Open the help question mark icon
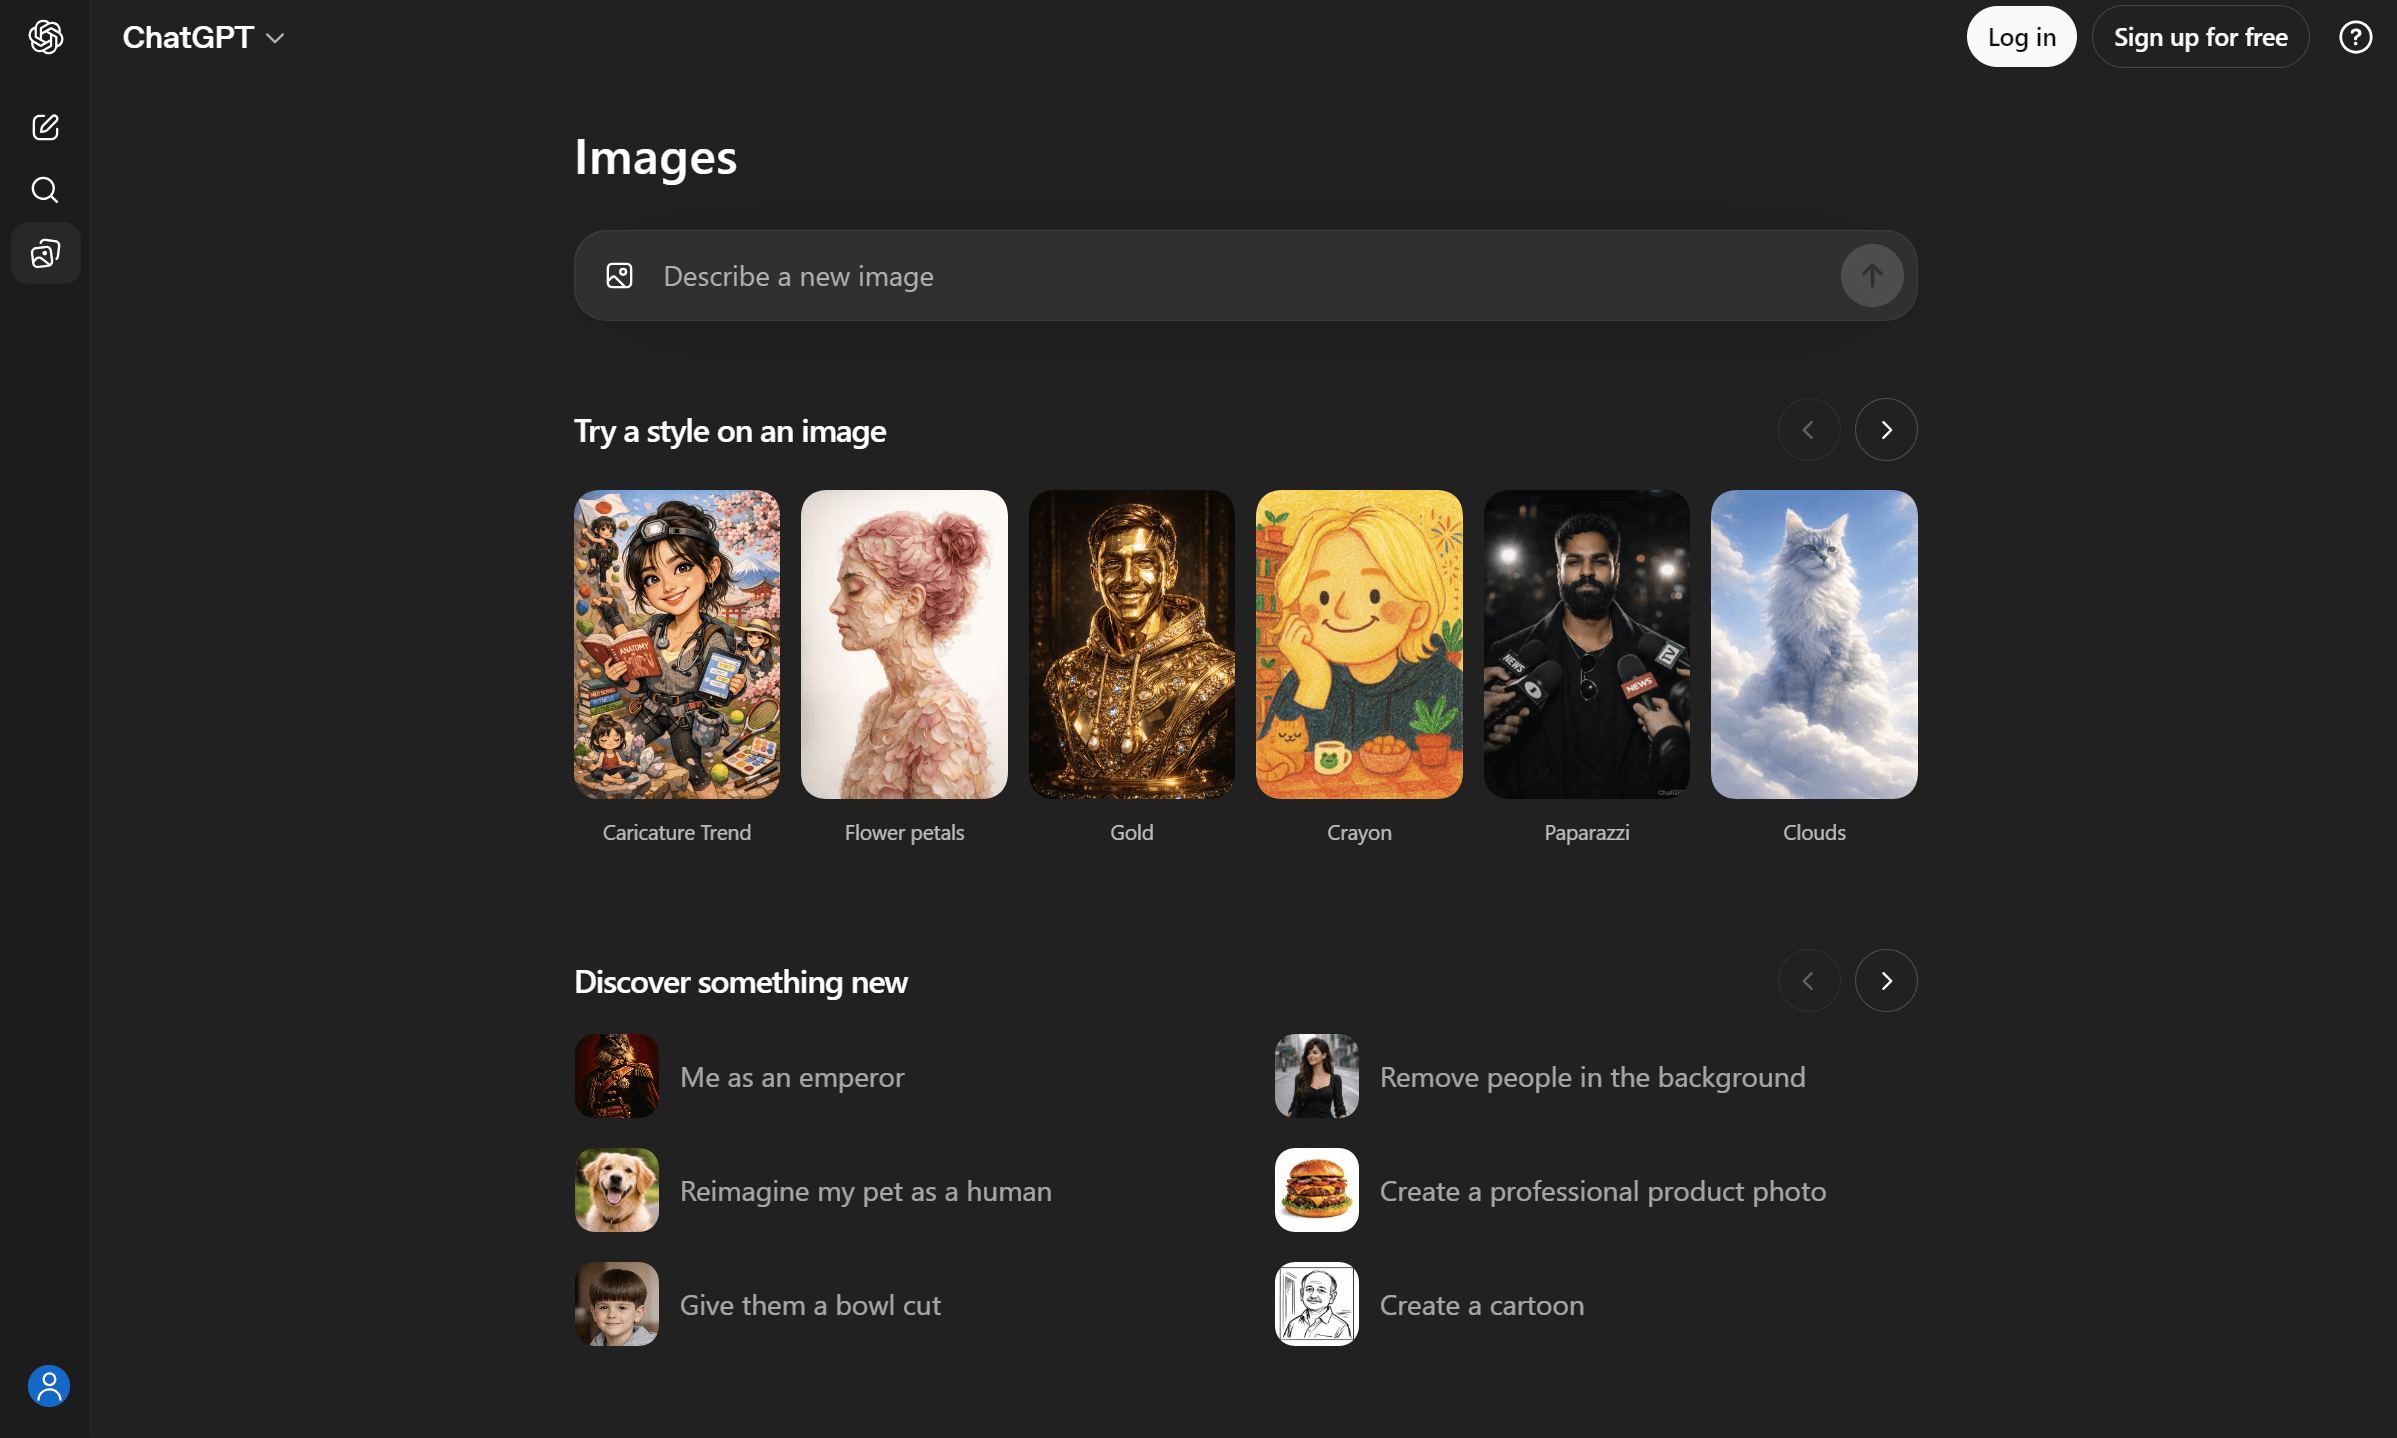This screenshot has width=2397, height=1438. click(x=2355, y=38)
